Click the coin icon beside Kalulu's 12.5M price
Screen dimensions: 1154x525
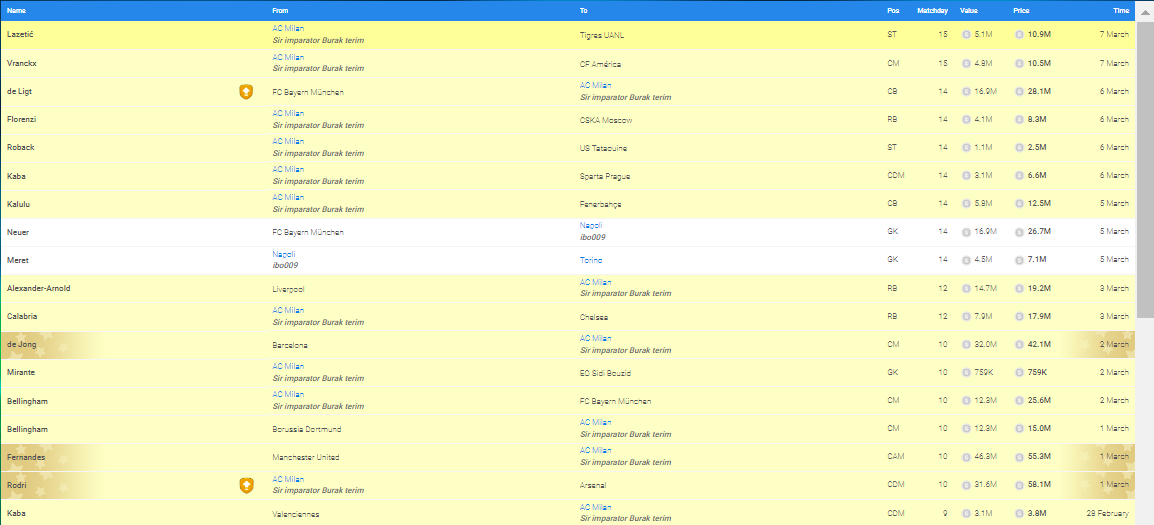click(x=1019, y=203)
